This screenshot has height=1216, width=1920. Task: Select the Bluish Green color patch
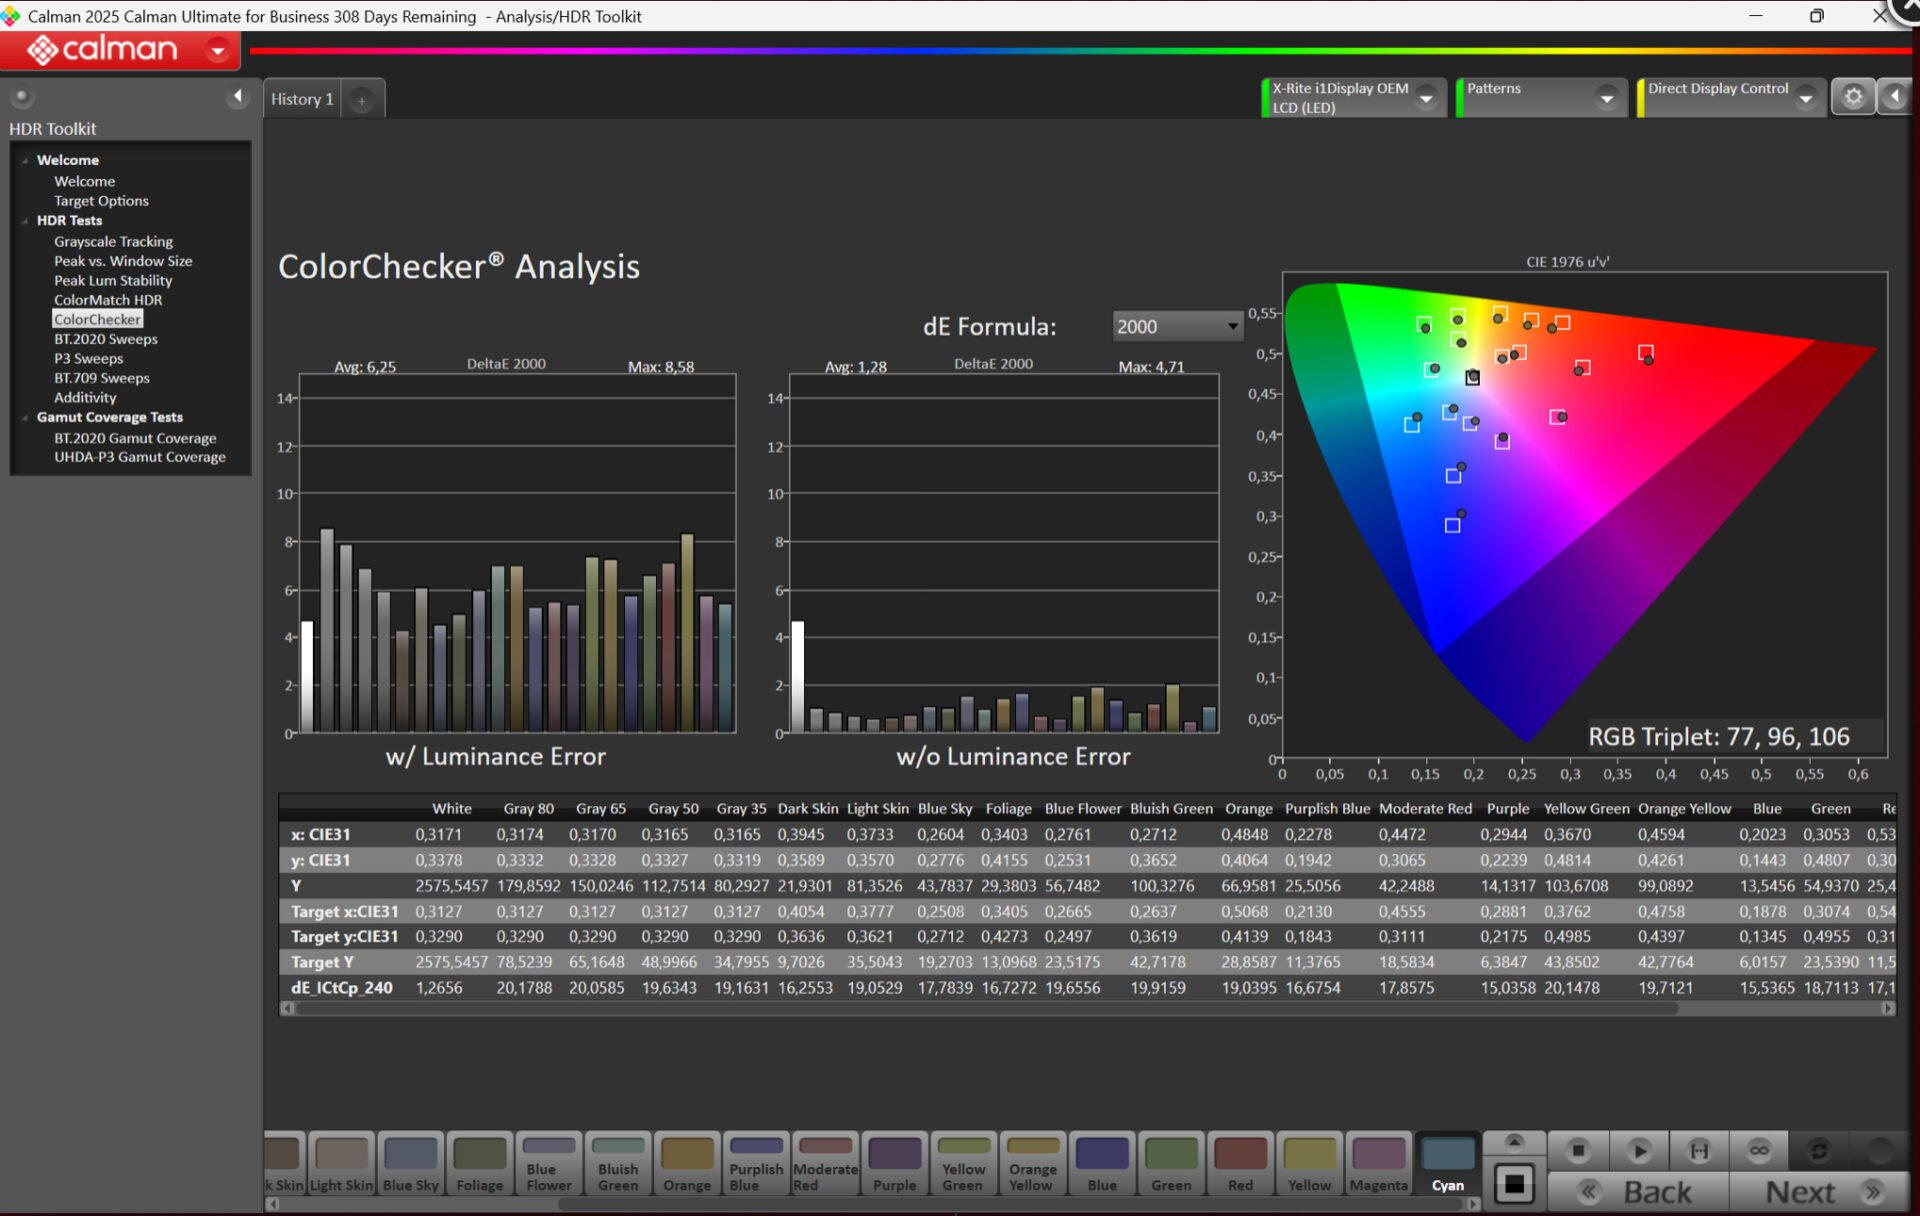coord(618,1164)
